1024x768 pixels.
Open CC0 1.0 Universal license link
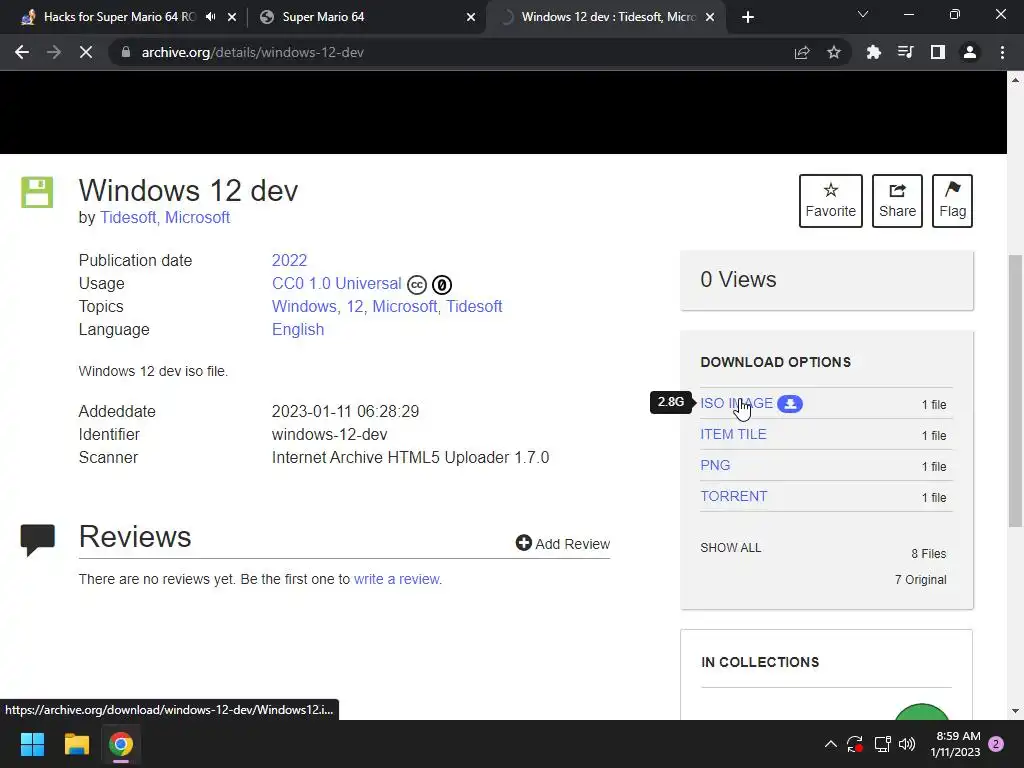[x=336, y=283]
